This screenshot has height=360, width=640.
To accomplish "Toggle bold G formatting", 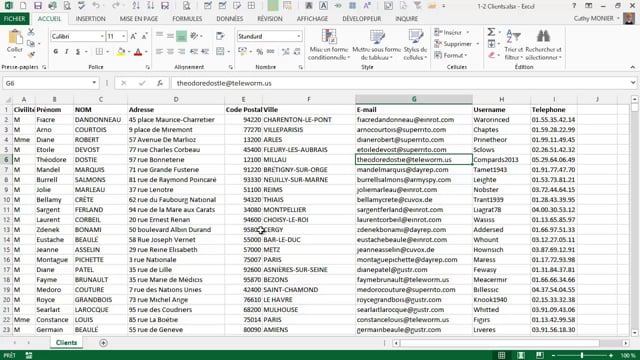I will [x=56, y=51].
